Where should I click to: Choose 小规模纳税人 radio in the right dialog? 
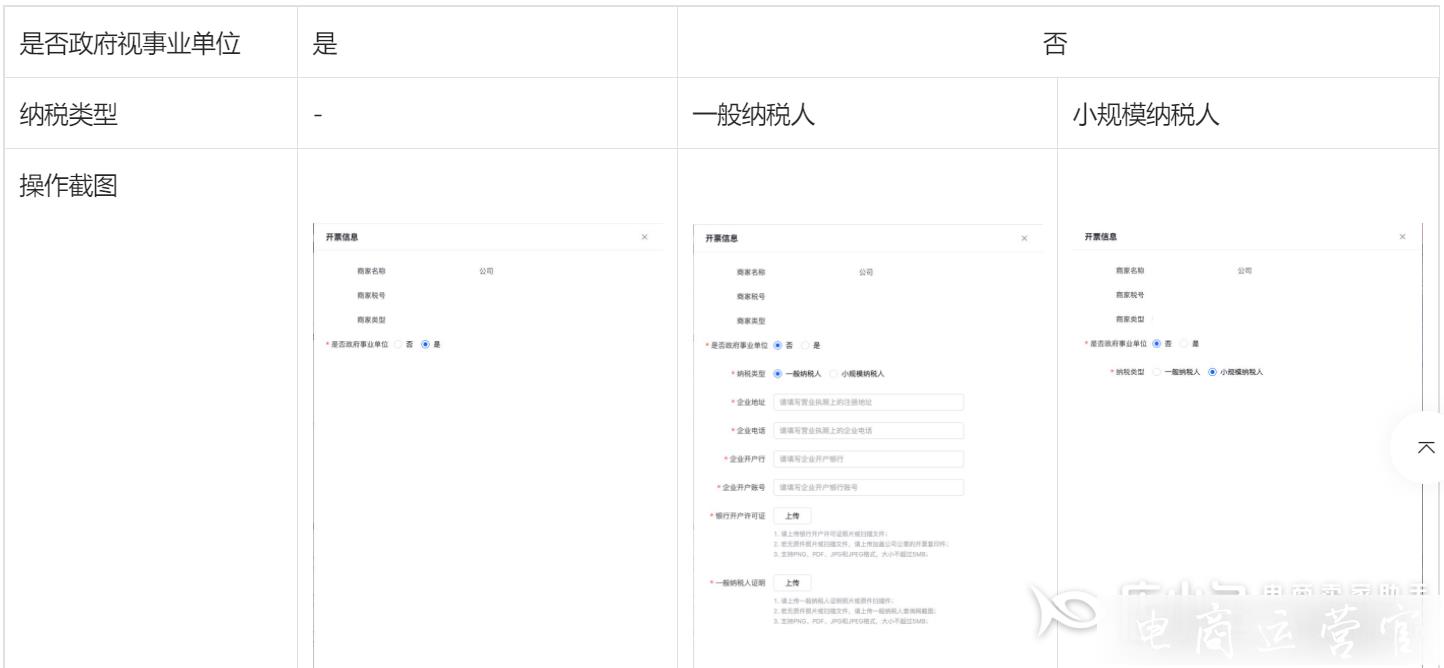coord(1214,372)
